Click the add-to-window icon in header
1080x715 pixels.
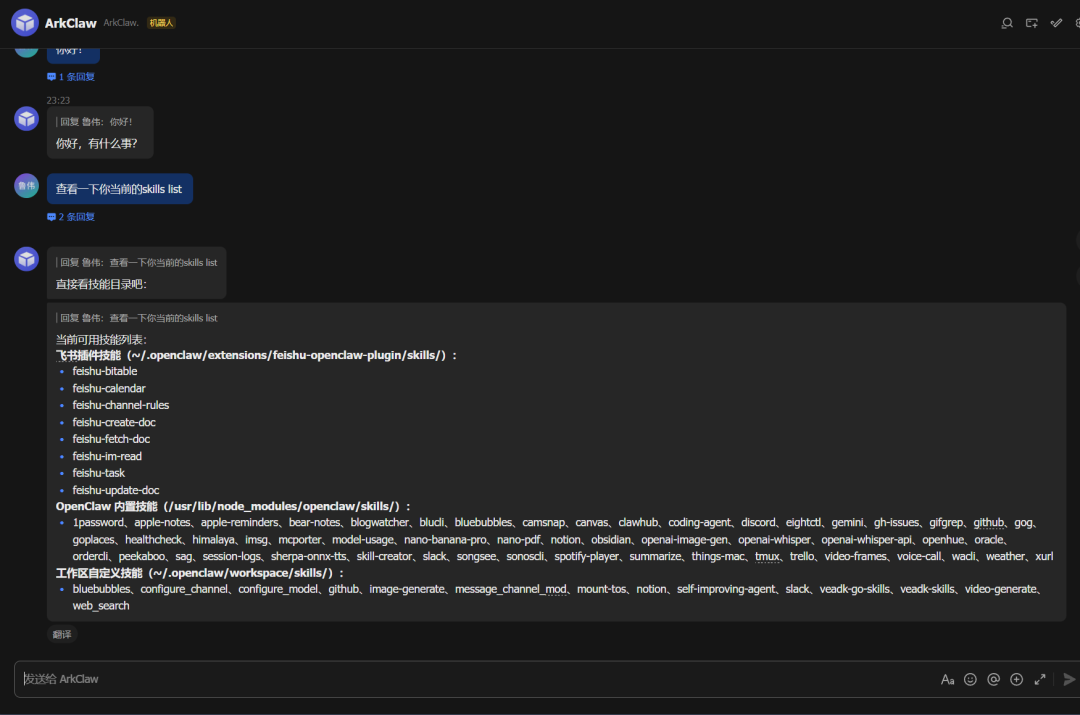coord(1031,23)
